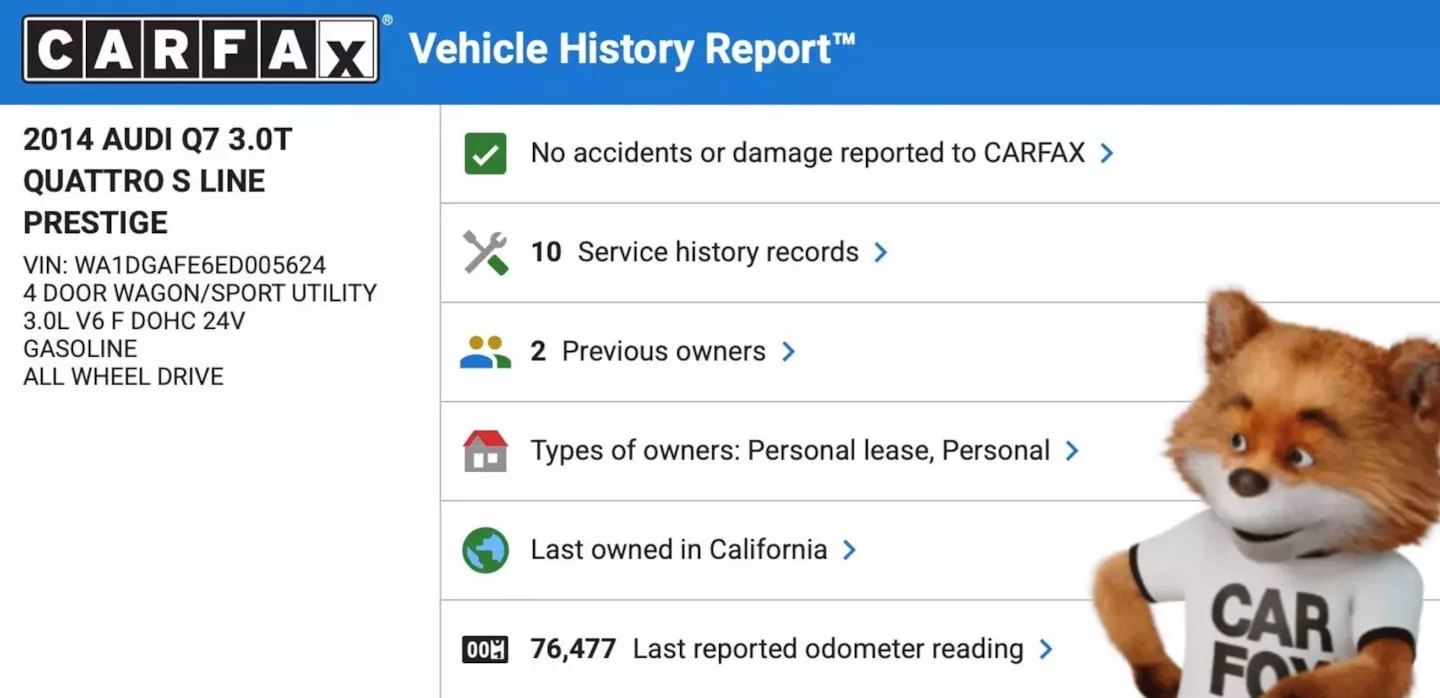Open the "Previous owners" link
Image resolution: width=1440 pixels, height=698 pixels.
663,352
